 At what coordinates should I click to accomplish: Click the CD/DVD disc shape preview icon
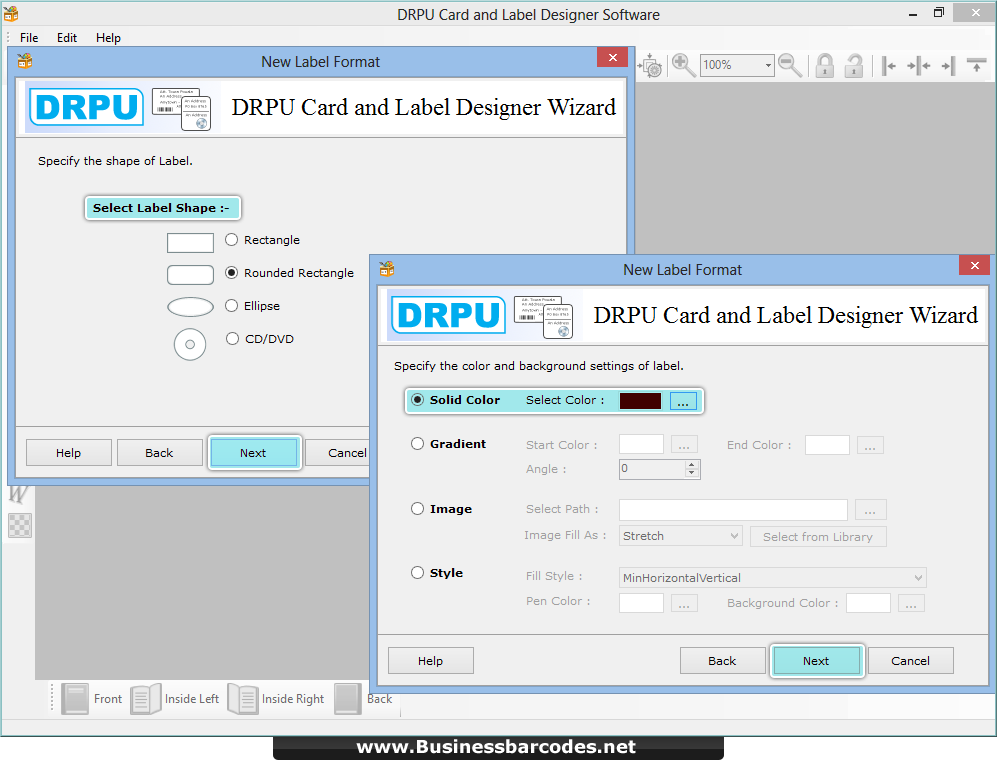(189, 345)
